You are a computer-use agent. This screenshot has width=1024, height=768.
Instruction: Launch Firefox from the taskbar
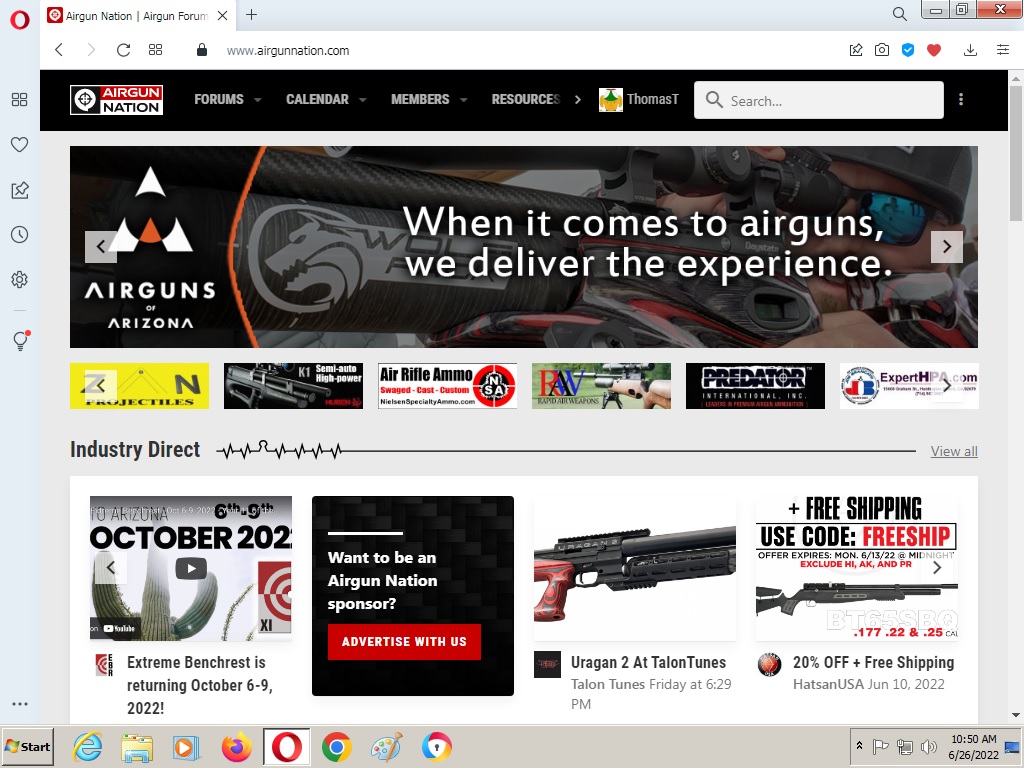tap(236, 746)
